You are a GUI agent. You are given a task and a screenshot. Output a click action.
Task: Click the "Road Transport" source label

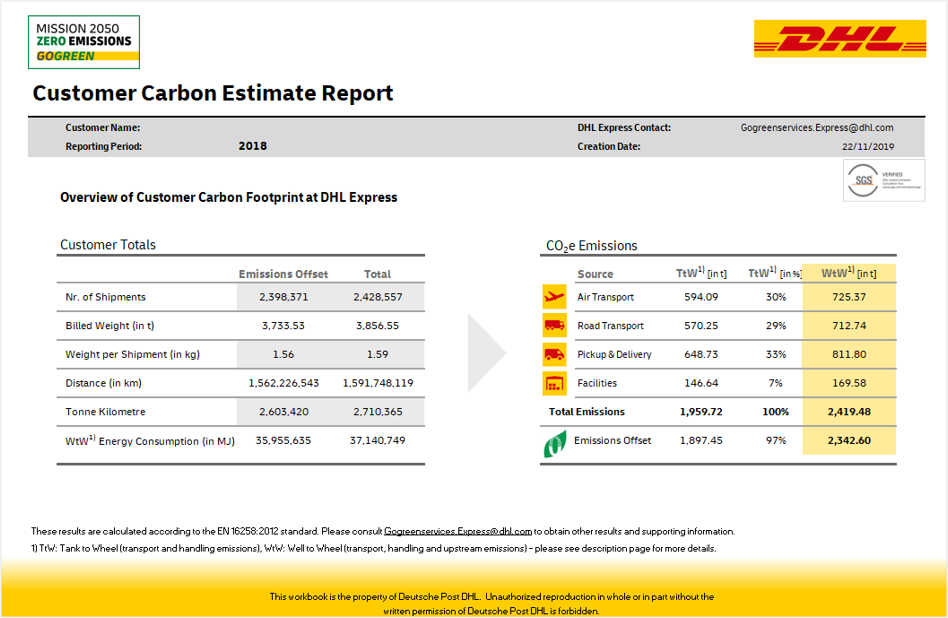[x=610, y=325]
